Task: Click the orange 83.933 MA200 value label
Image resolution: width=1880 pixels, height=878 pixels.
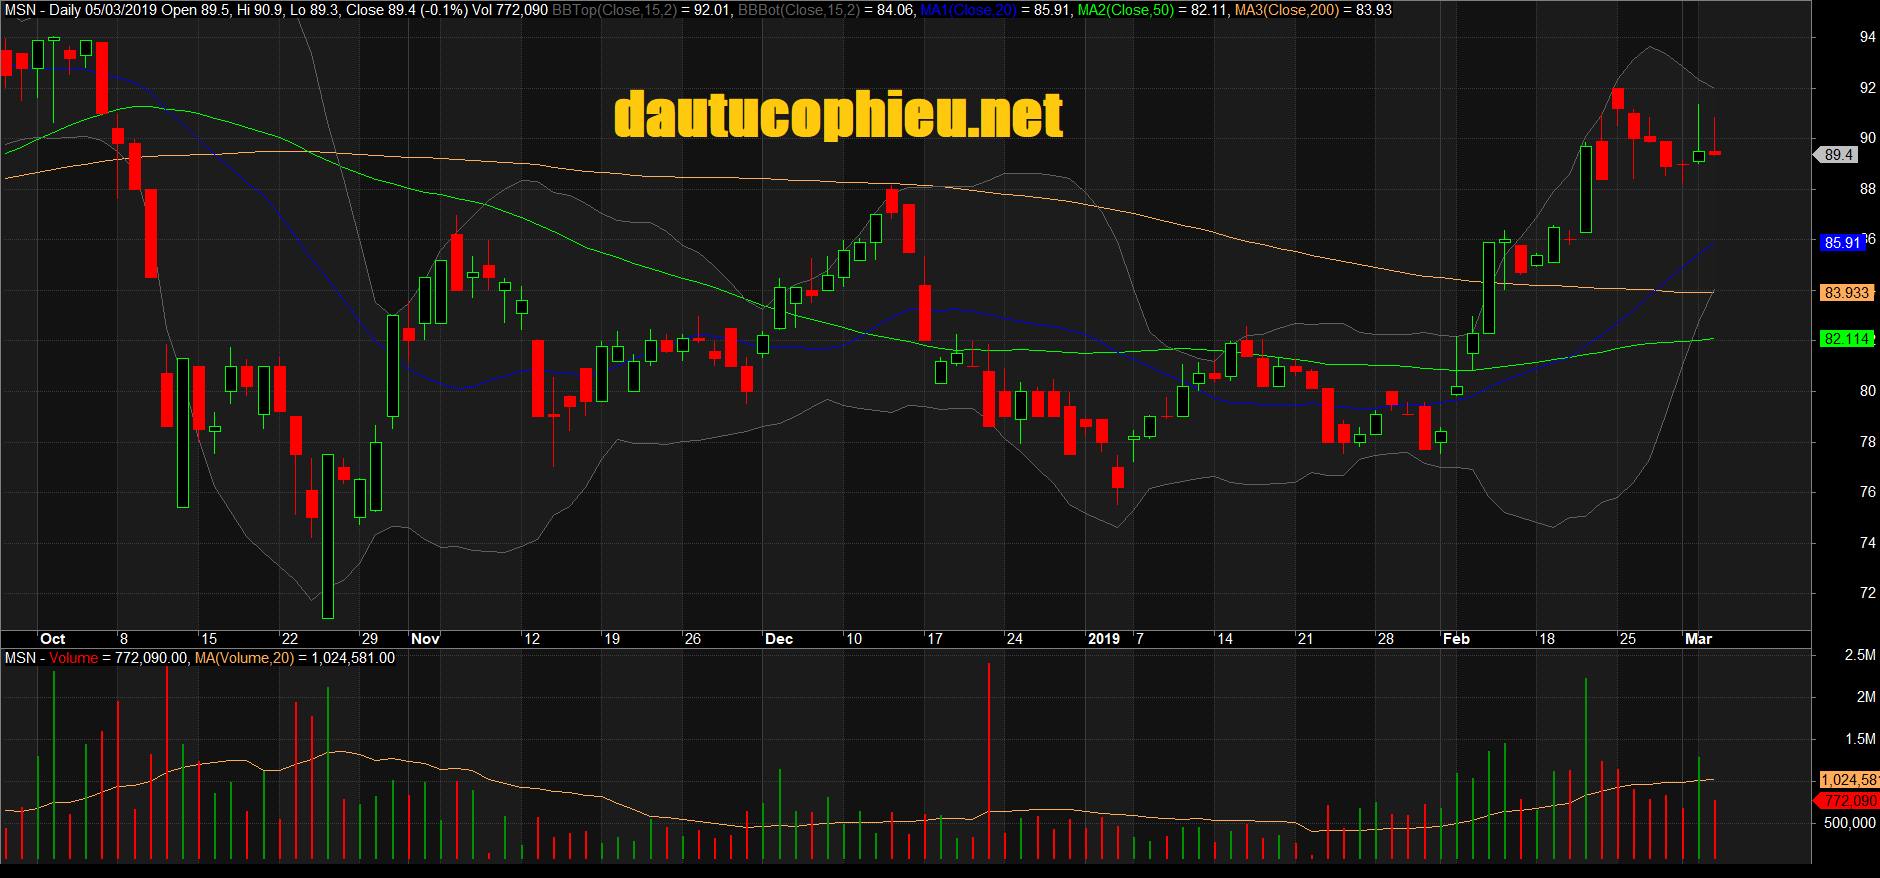Action: [x=1845, y=293]
